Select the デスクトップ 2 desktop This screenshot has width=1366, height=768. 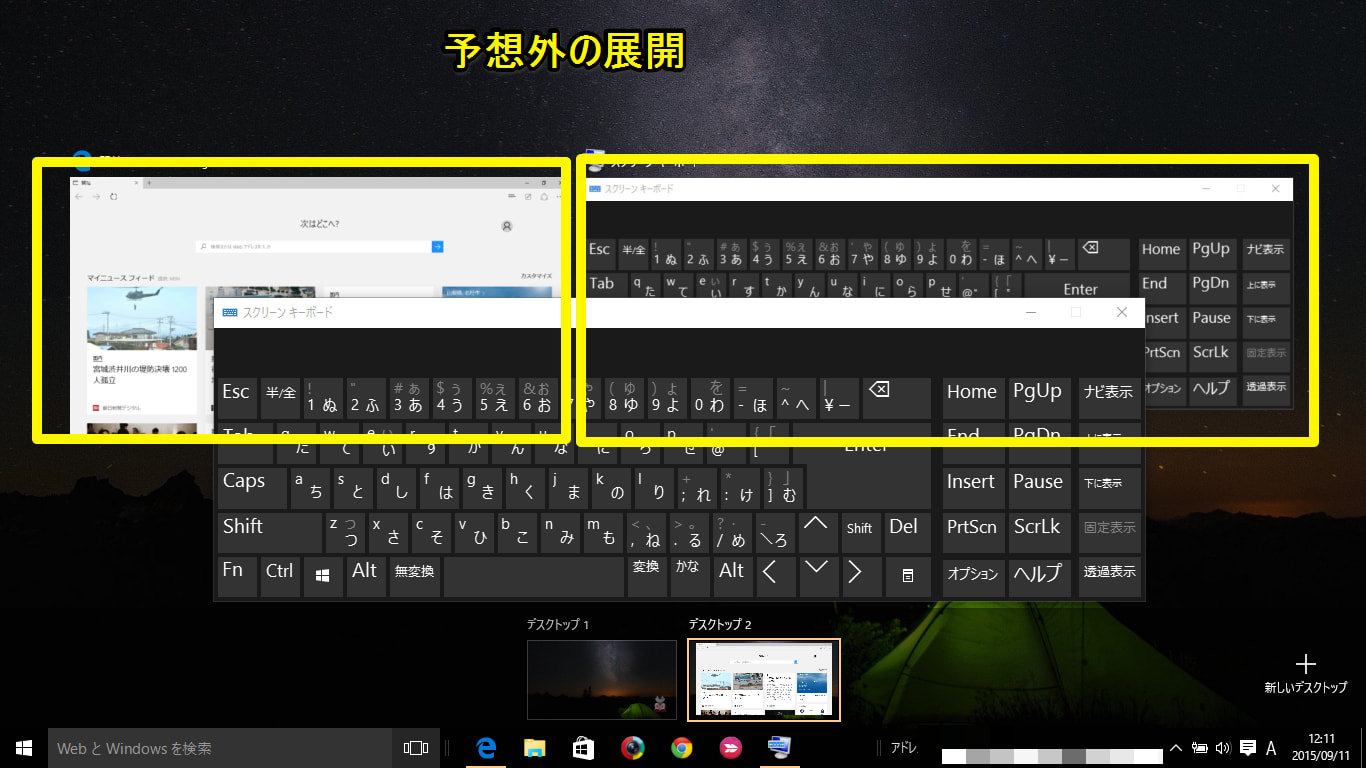coord(764,680)
